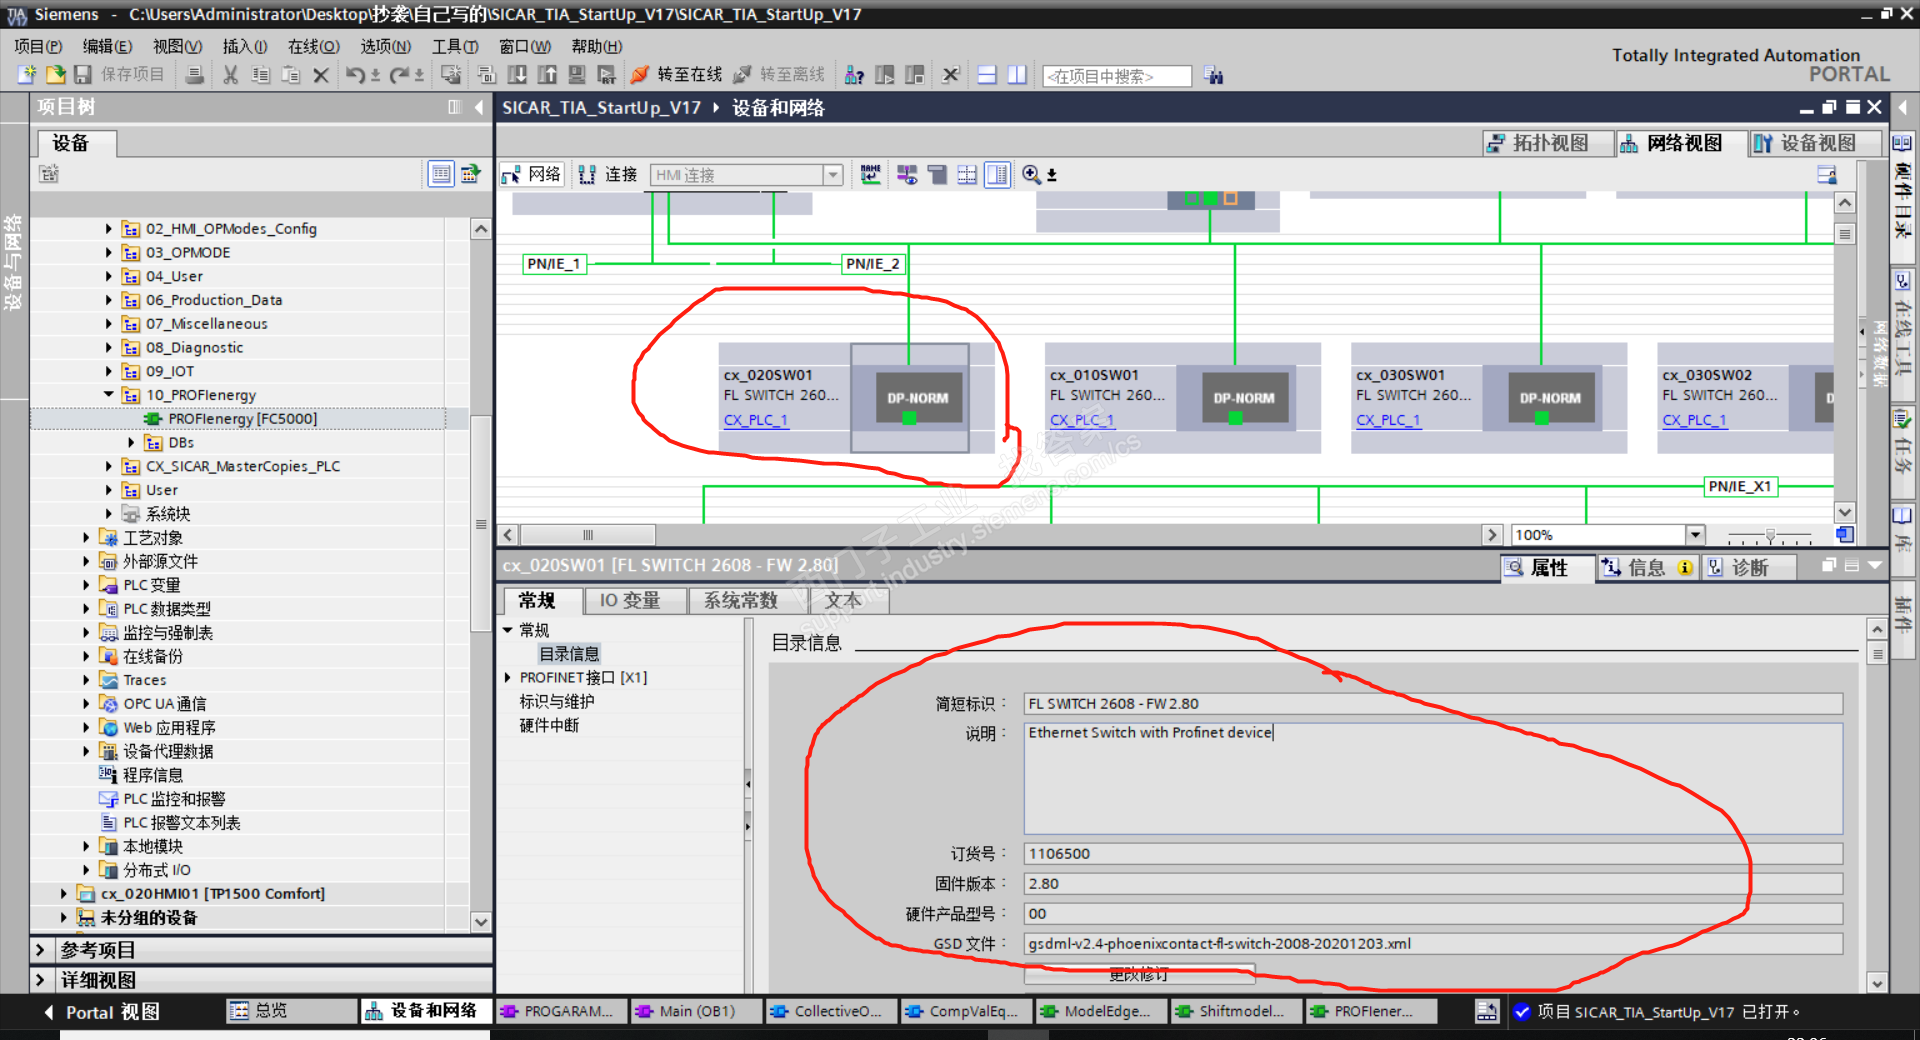Click the Download to device icon
Image resolution: width=1920 pixels, height=1040 pixels.
point(517,75)
